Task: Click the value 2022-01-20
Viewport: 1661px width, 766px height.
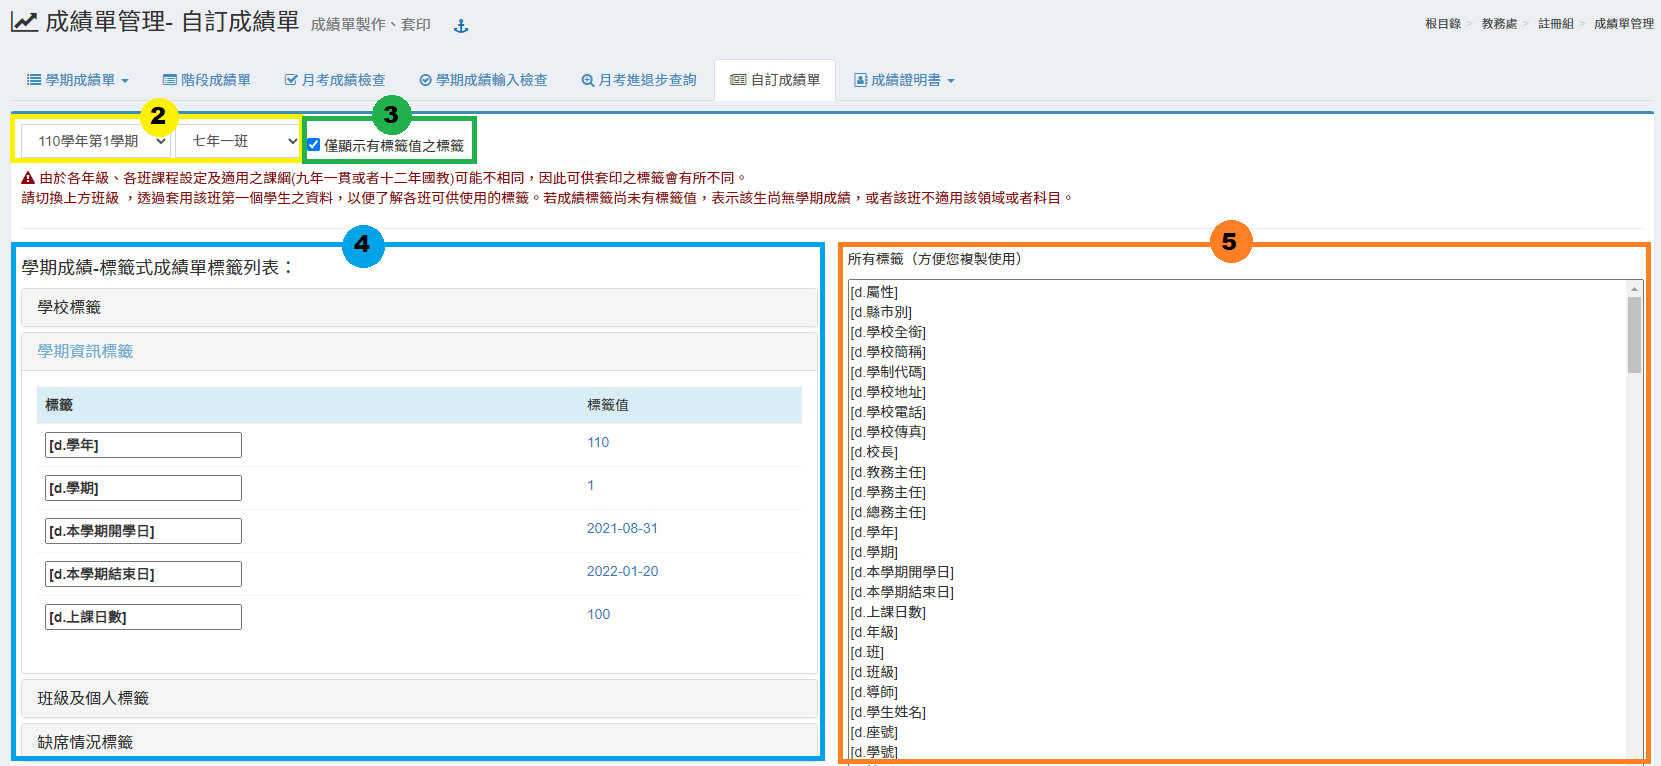Action: pyautogui.click(x=622, y=571)
